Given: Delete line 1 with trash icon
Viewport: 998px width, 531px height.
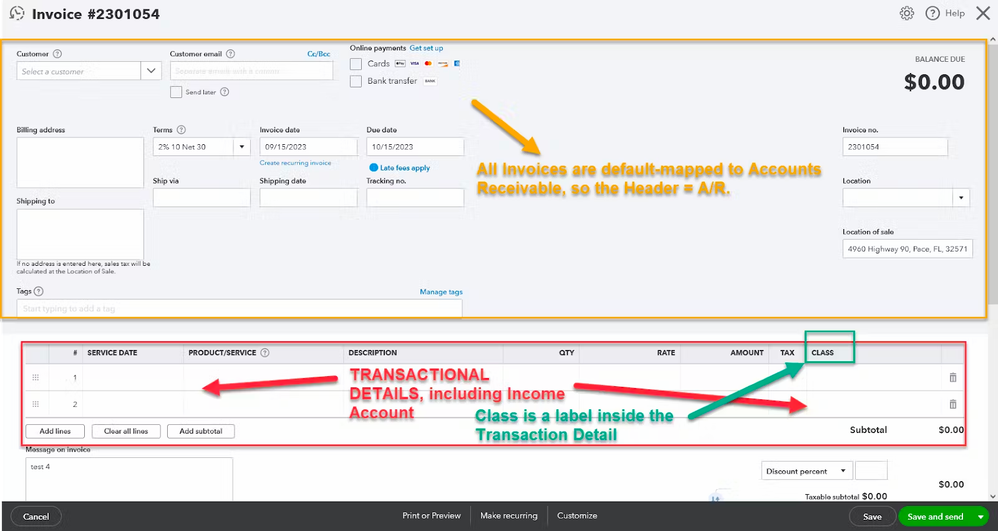Looking at the screenshot, I should pos(953,378).
